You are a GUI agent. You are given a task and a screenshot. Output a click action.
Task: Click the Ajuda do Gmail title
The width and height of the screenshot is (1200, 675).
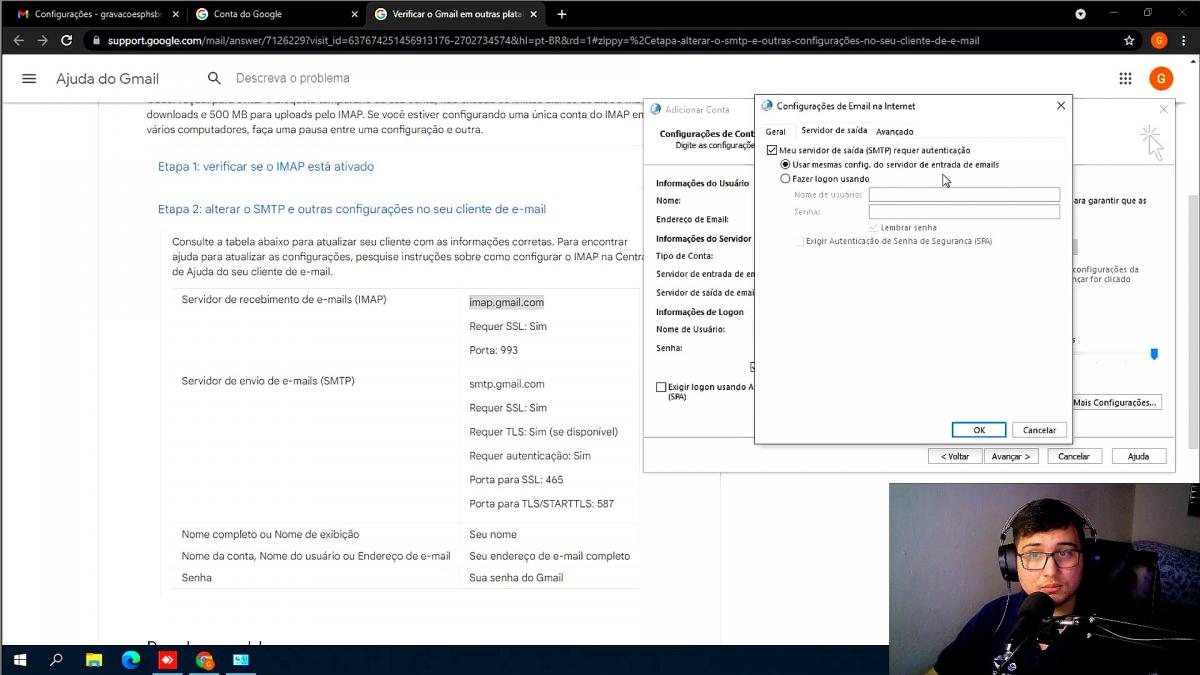[x=107, y=79]
